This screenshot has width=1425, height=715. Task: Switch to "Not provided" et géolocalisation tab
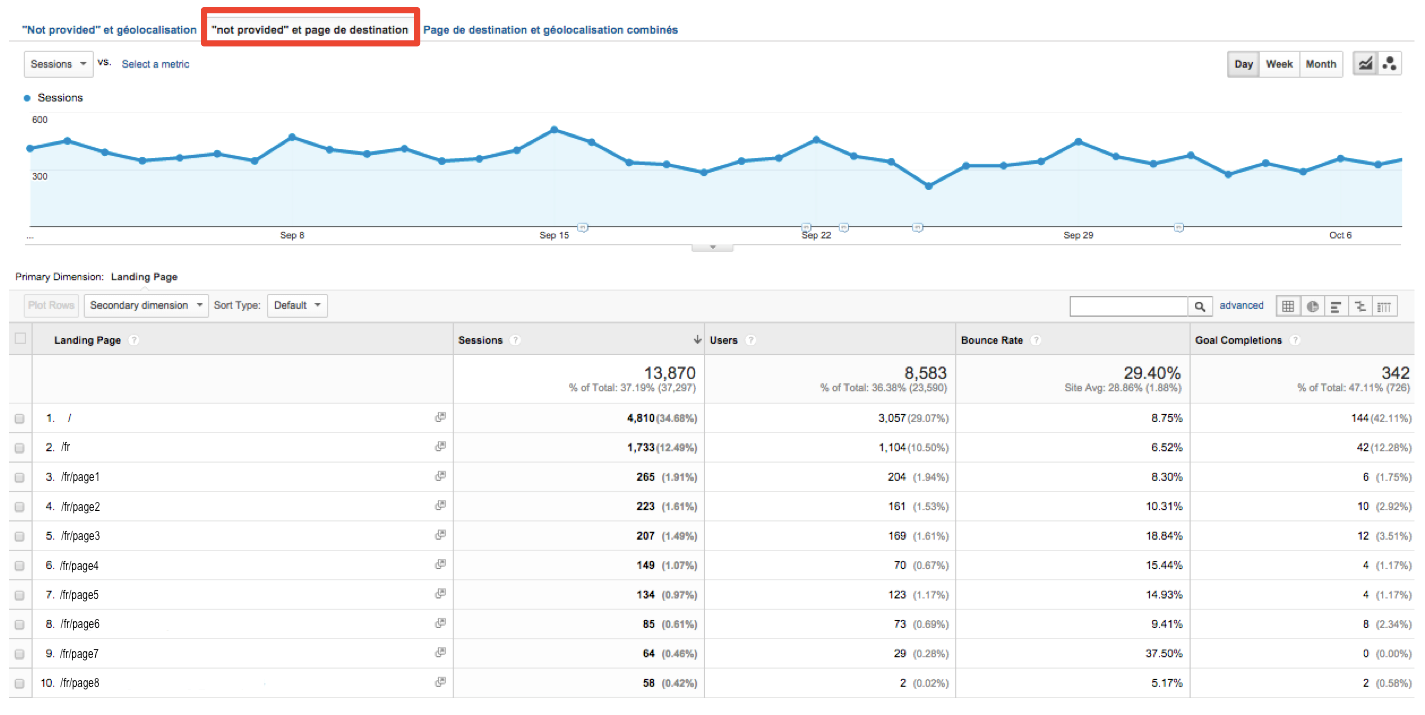tap(109, 30)
